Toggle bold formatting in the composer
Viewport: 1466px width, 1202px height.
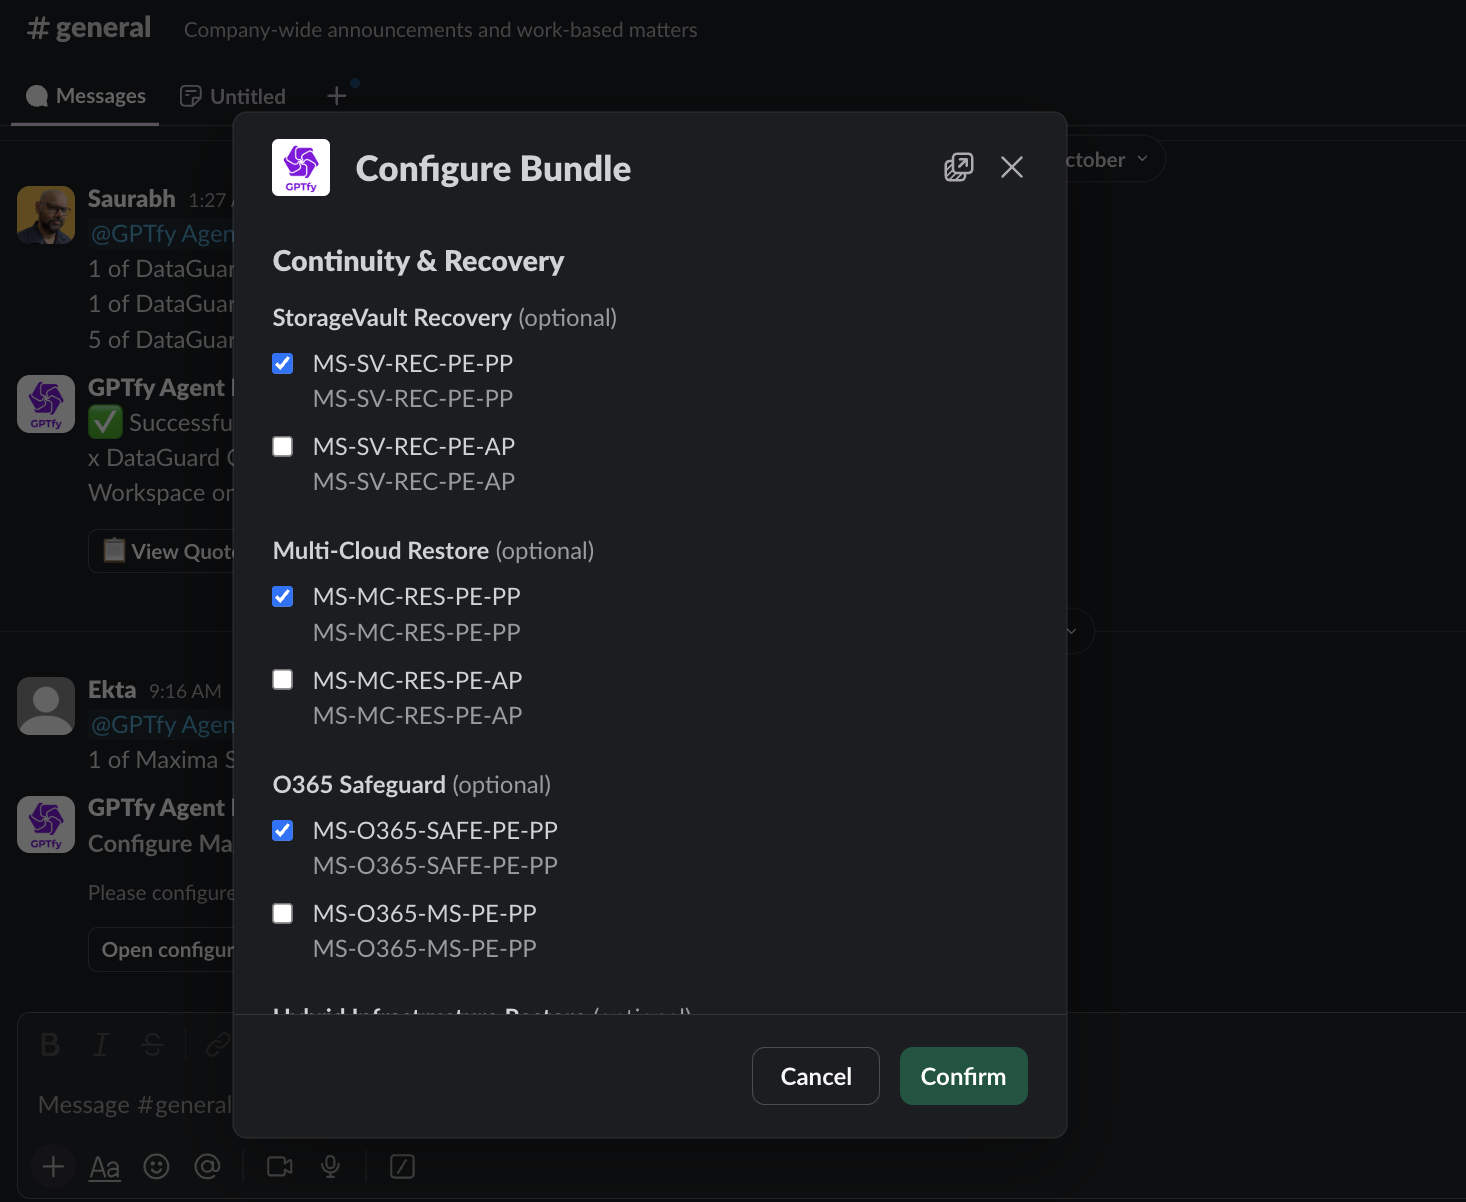(50, 1044)
